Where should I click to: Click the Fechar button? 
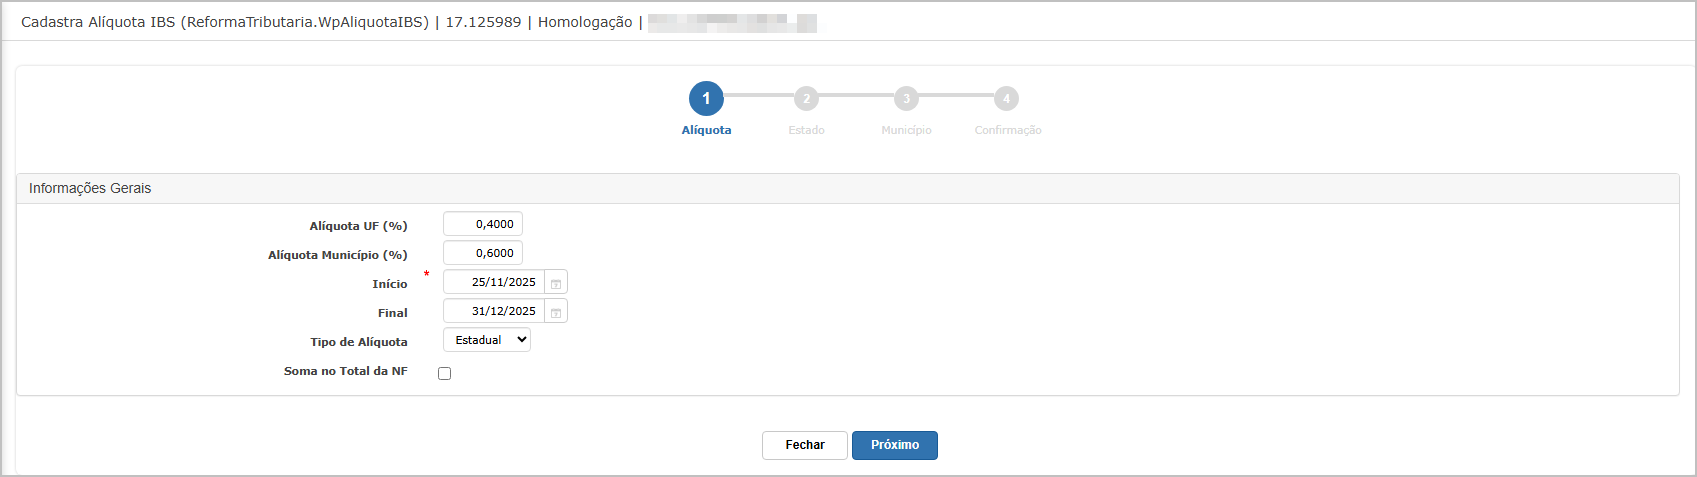pyautogui.click(x=805, y=445)
